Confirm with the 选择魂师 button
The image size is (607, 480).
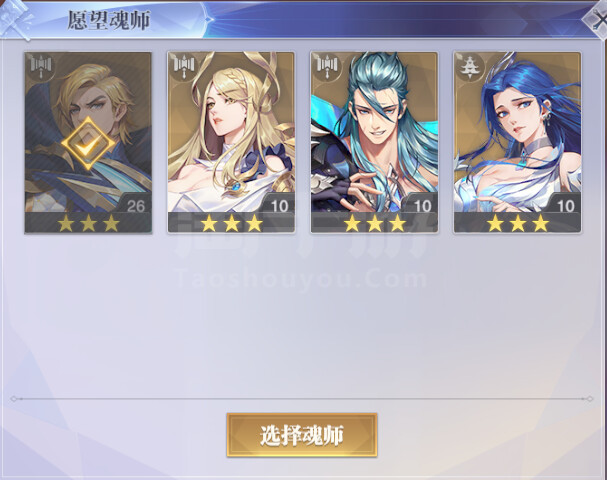tap(302, 435)
